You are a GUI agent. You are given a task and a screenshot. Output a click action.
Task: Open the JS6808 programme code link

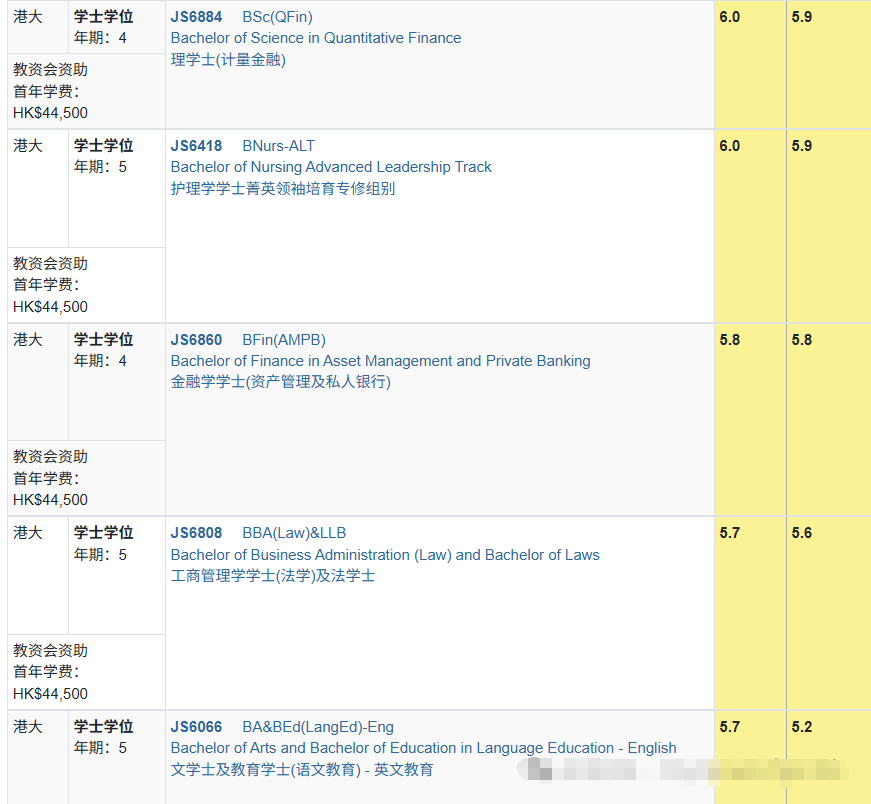pos(196,533)
